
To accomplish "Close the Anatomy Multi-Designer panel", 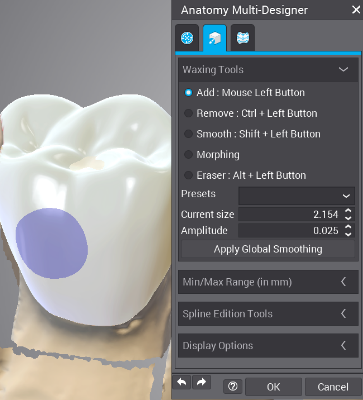I will click(356, 10).
